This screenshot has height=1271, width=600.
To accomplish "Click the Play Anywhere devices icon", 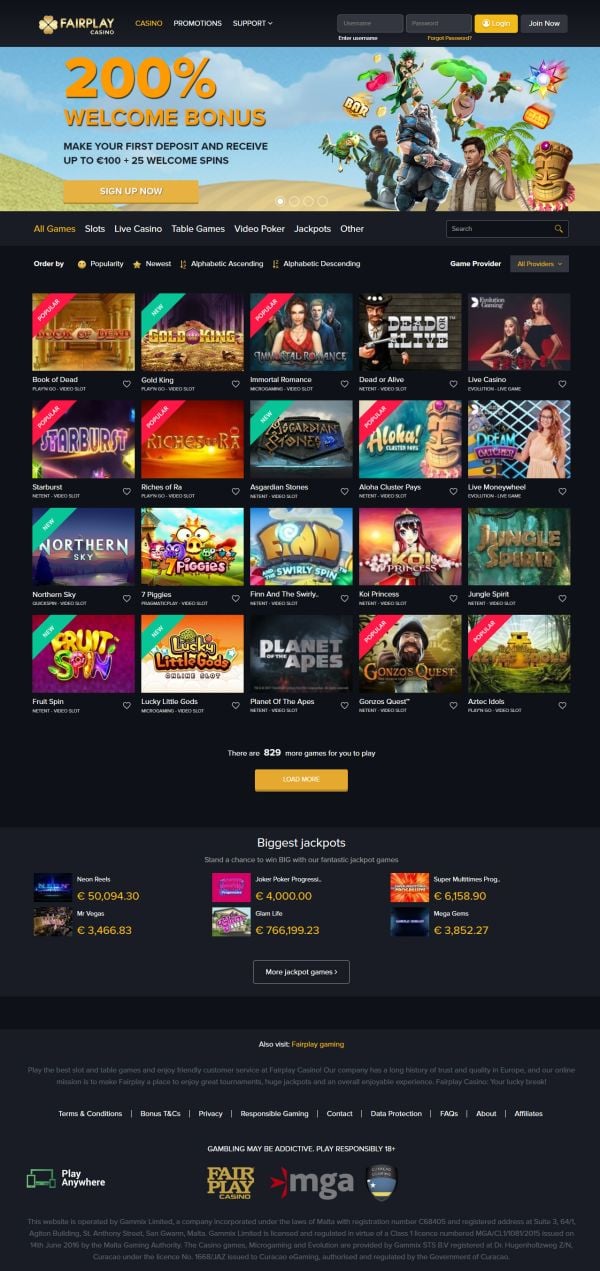I will [41, 1178].
